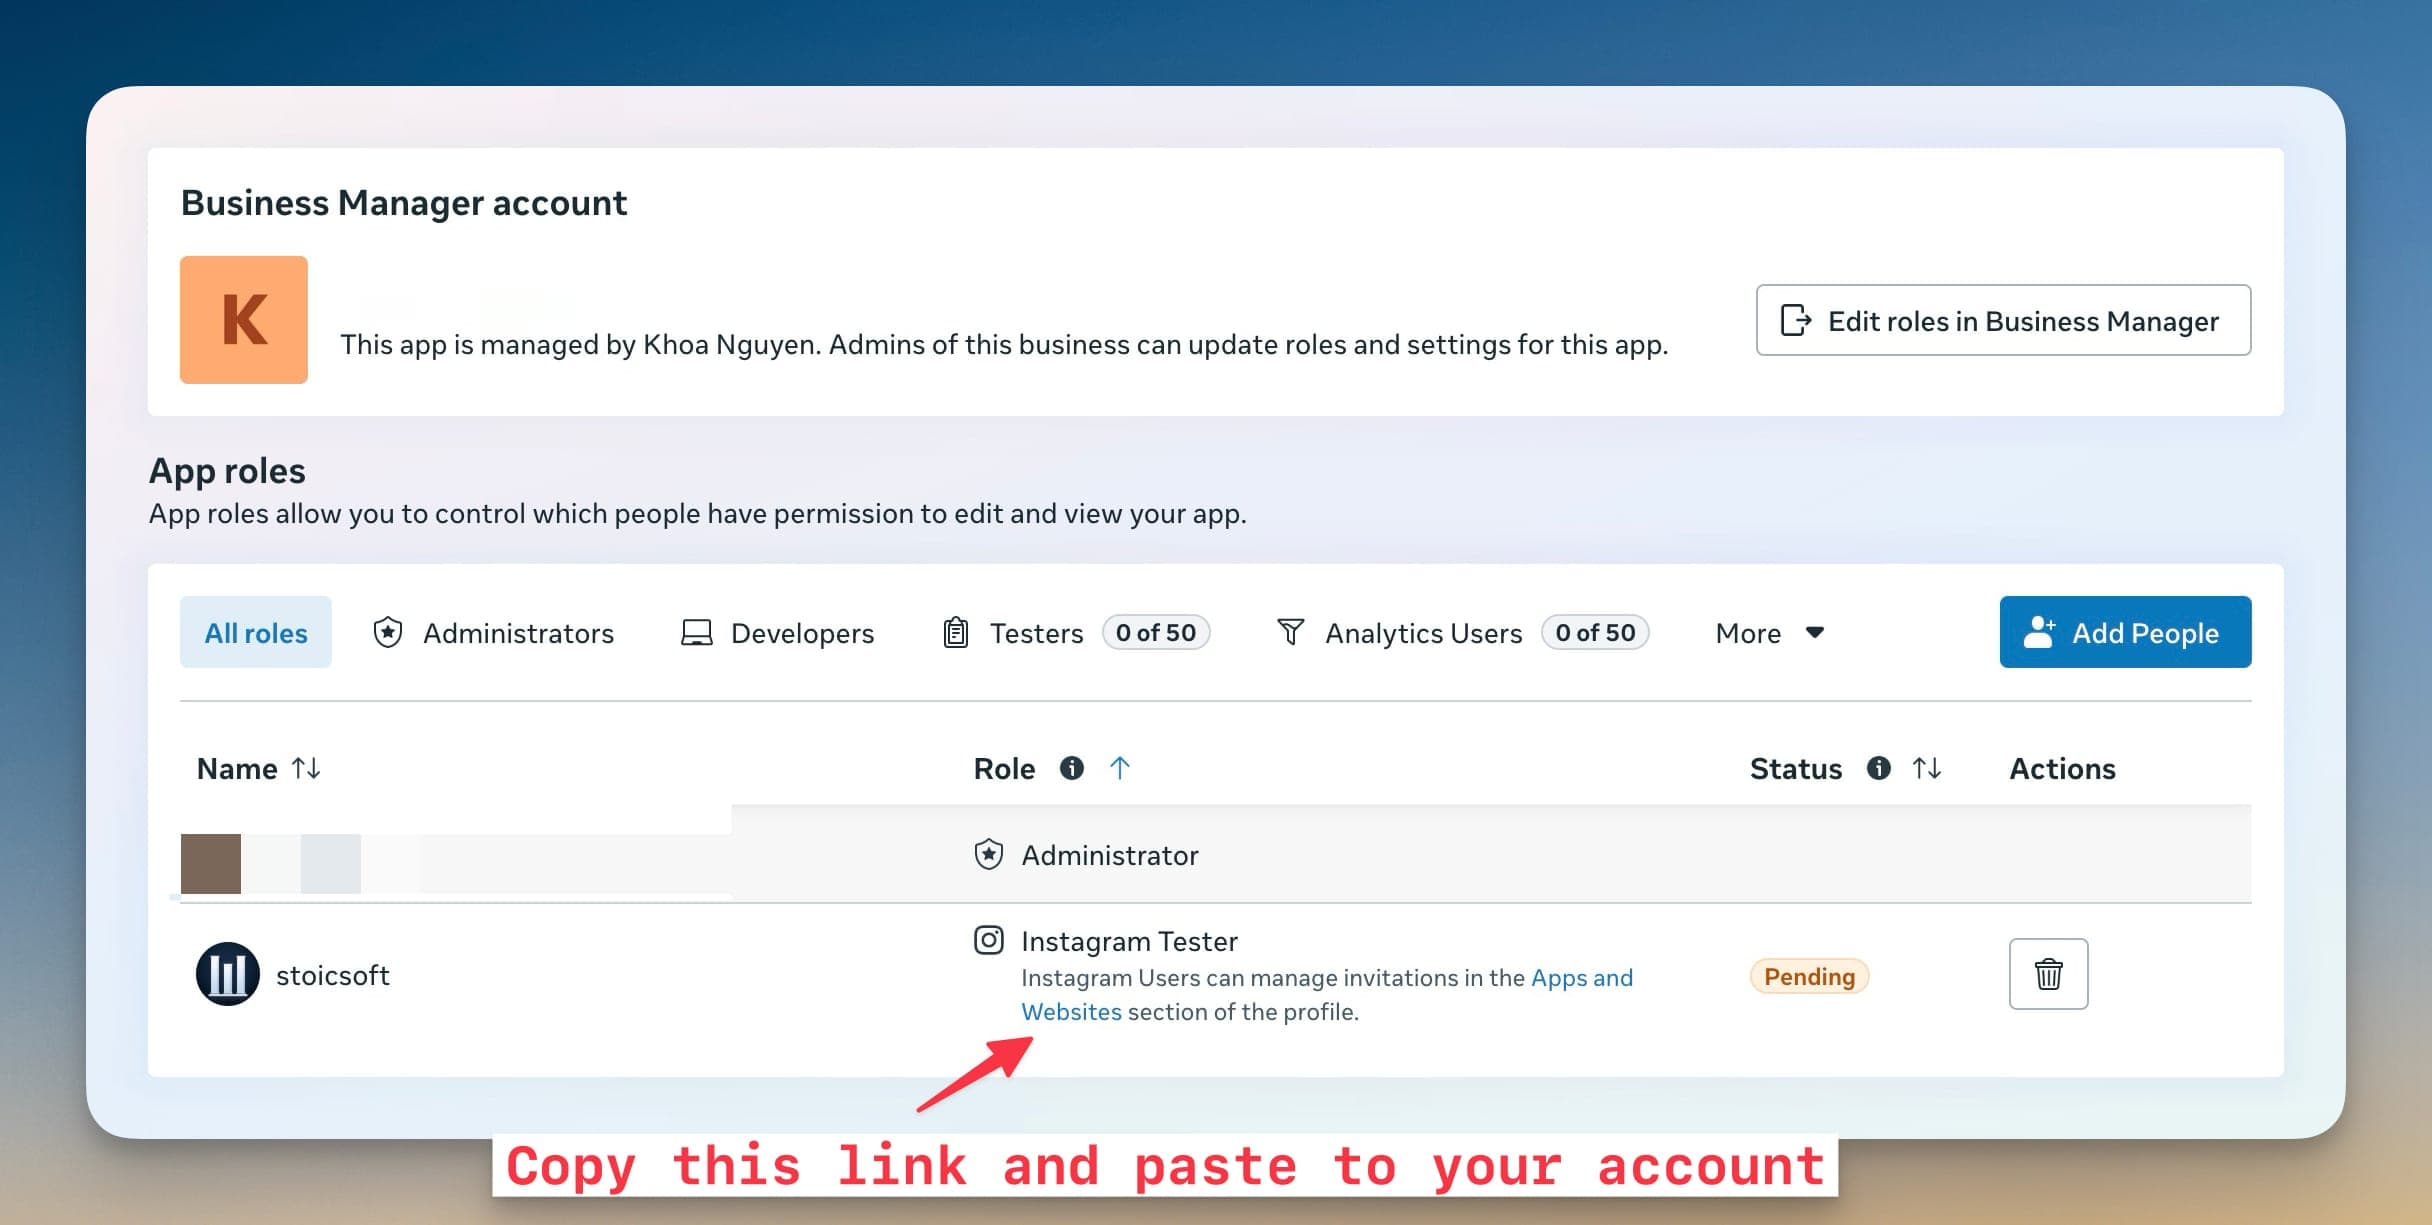This screenshot has height=1225, width=2432.
Task: Switch to the Administrators tab
Action: pyautogui.click(x=493, y=633)
